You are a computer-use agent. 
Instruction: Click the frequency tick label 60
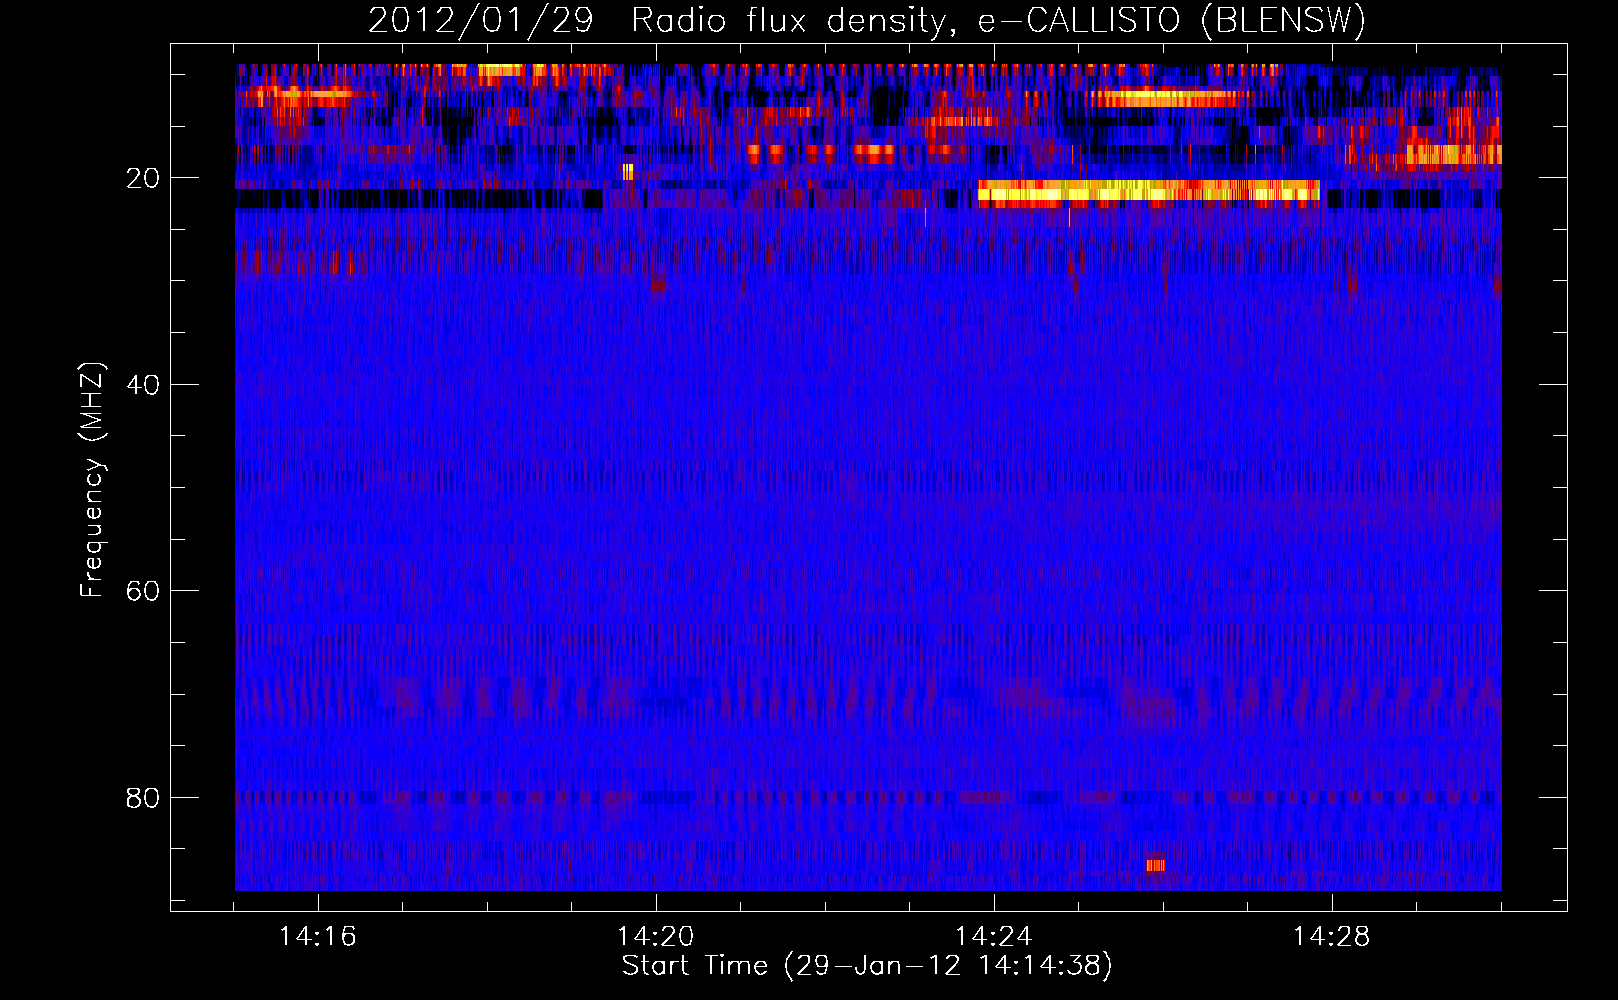143,591
